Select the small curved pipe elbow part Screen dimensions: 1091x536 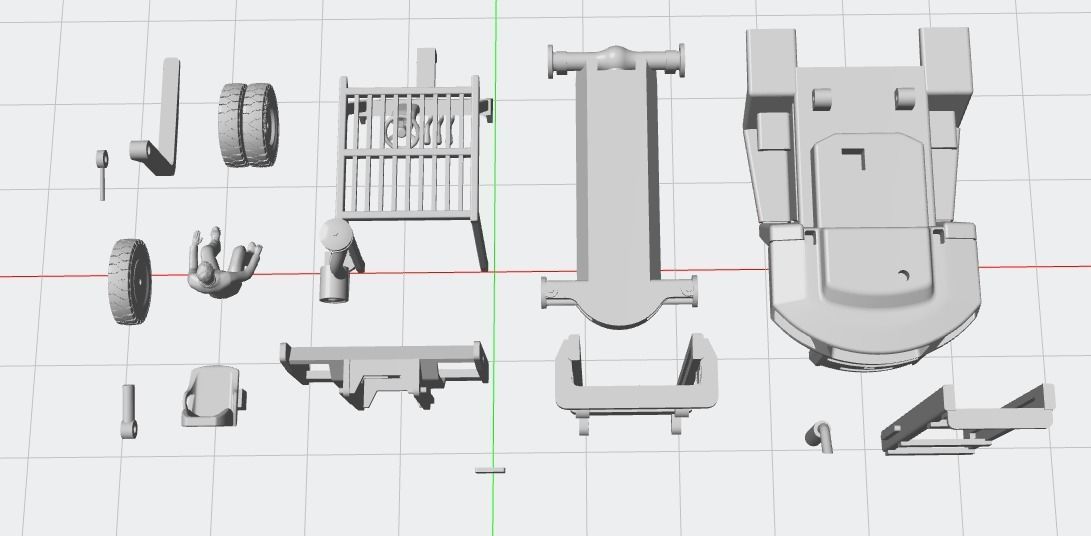click(819, 436)
